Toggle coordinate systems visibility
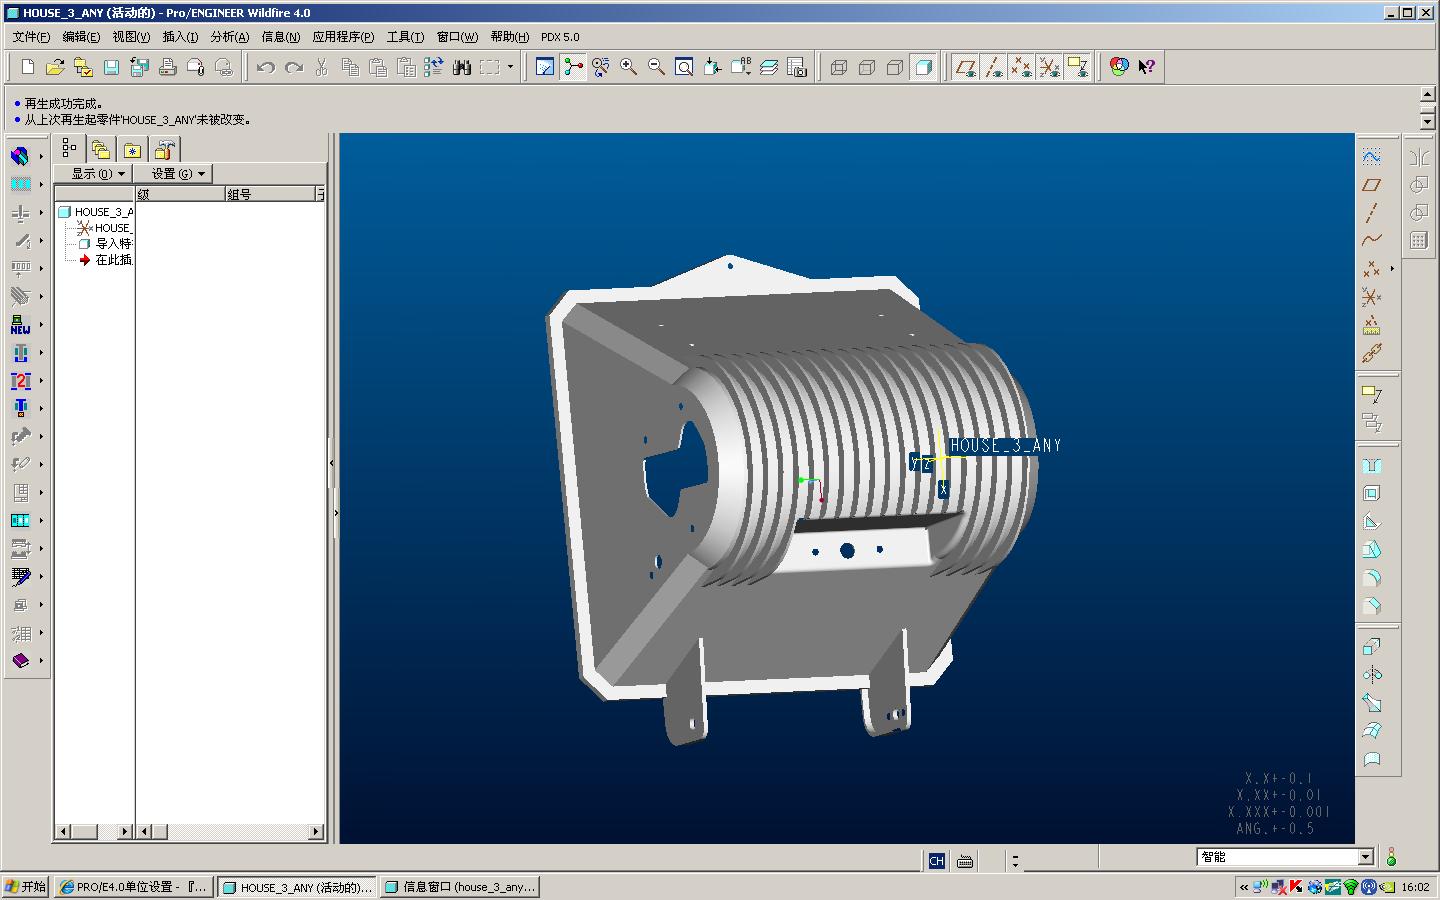This screenshot has height=900, width=1440. pos(1049,67)
